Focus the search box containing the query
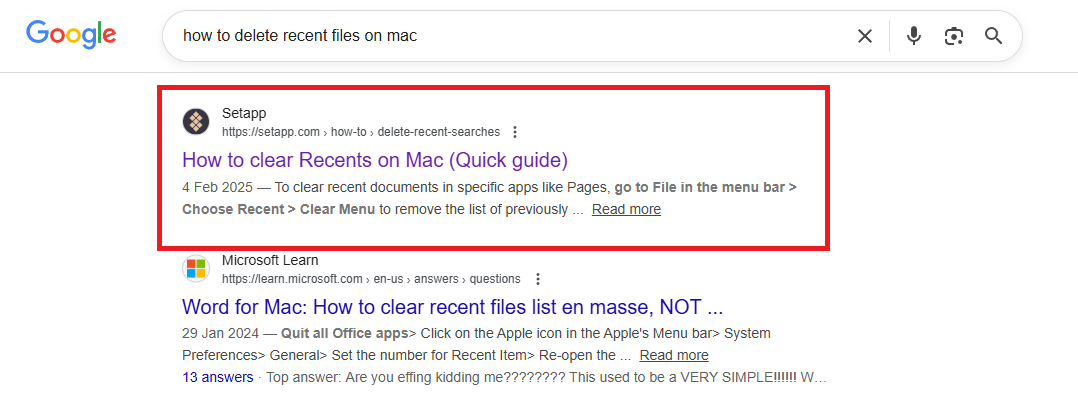This screenshot has height=411, width=1078. (x=500, y=36)
